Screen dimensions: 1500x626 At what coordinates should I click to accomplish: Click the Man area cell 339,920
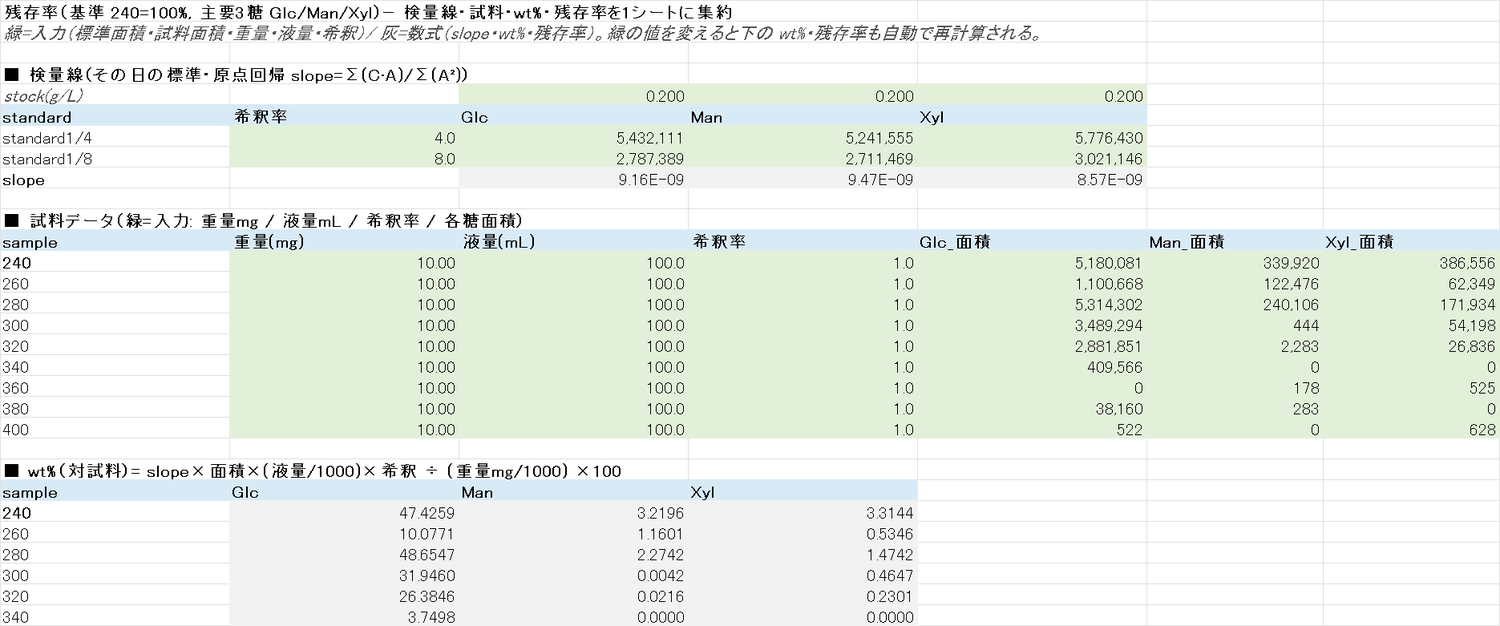(1234, 263)
